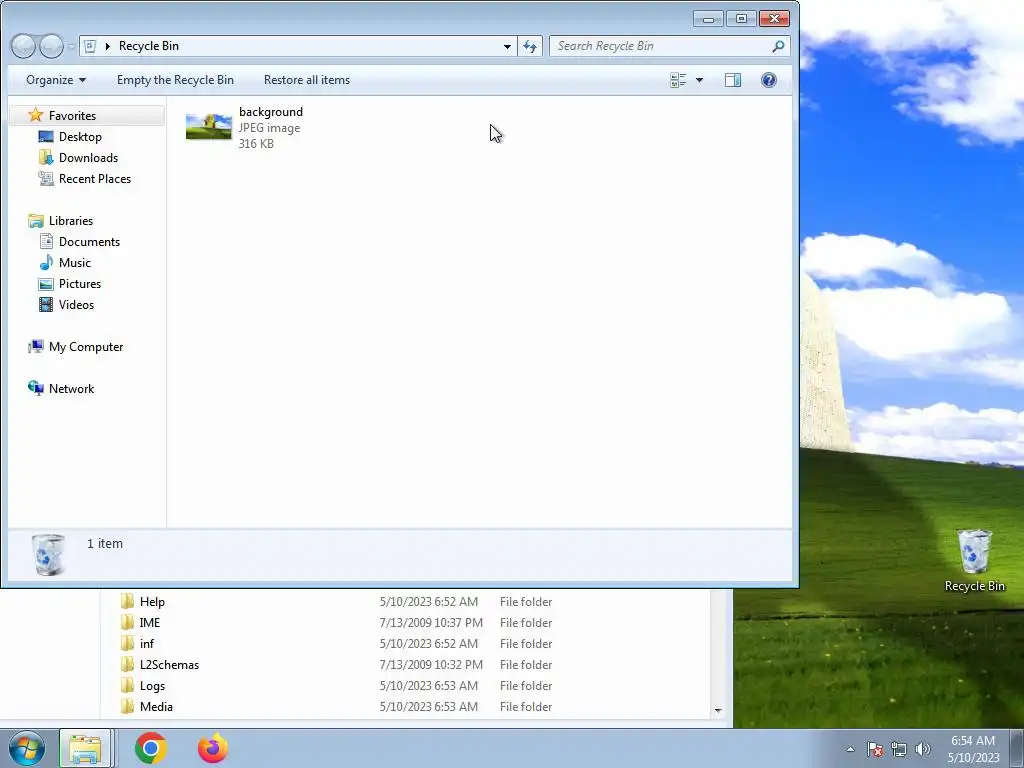
Task: Maximize the Recycle Bin window
Action: tap(741, 18)
